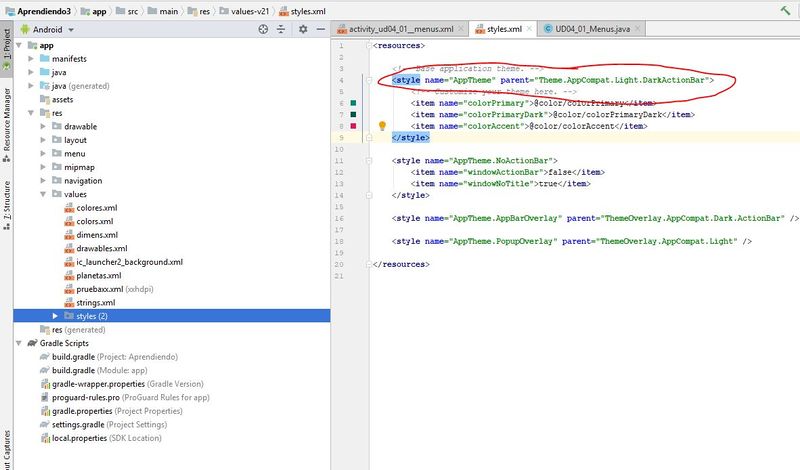Select the assets folder
800x470 pixels.
[57, 100]
